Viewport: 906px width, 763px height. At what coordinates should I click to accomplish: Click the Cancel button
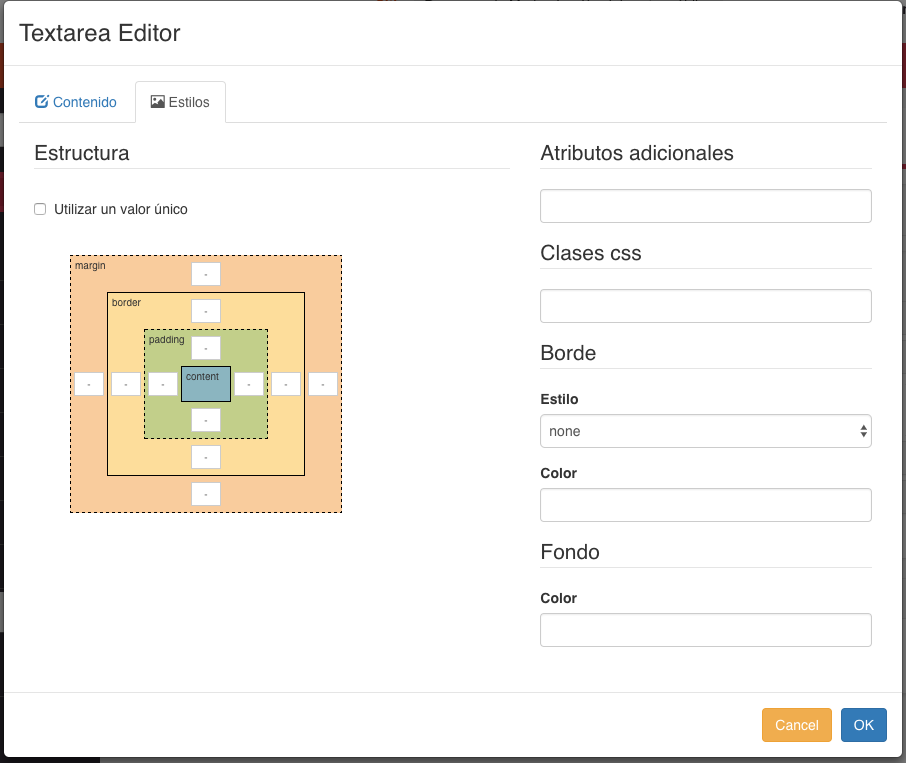point(796,725)
